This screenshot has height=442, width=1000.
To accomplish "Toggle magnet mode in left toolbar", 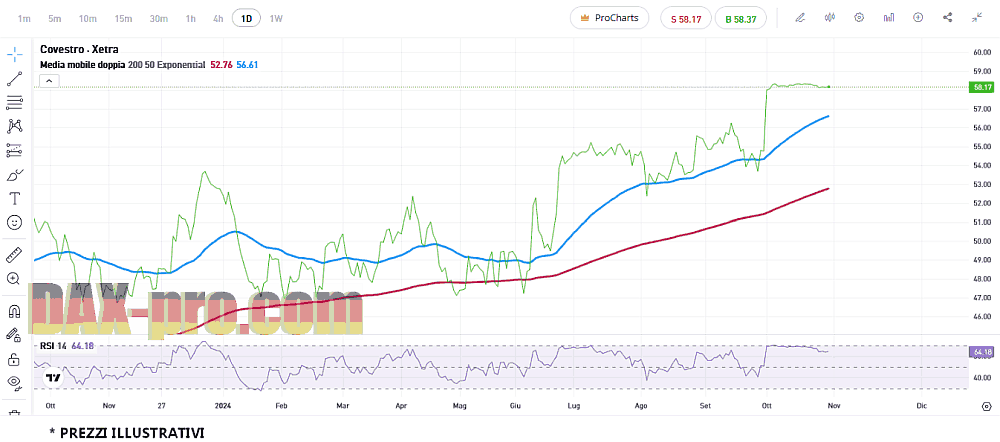I will (14, 311).
